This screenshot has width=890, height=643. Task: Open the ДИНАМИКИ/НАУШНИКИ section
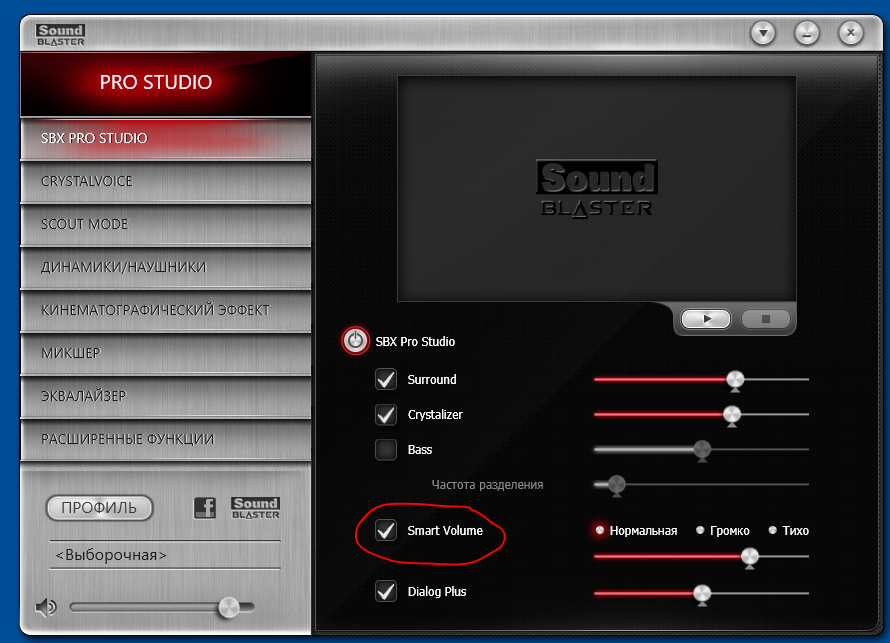(x=166, y=267)
